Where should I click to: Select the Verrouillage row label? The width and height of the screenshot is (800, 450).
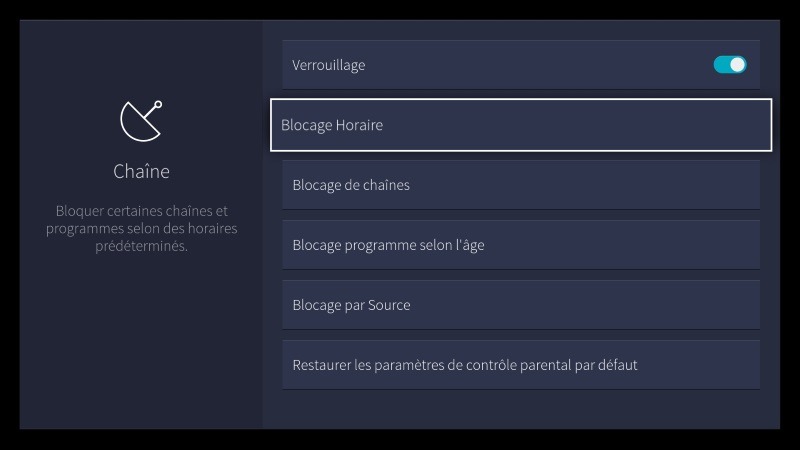329,65
